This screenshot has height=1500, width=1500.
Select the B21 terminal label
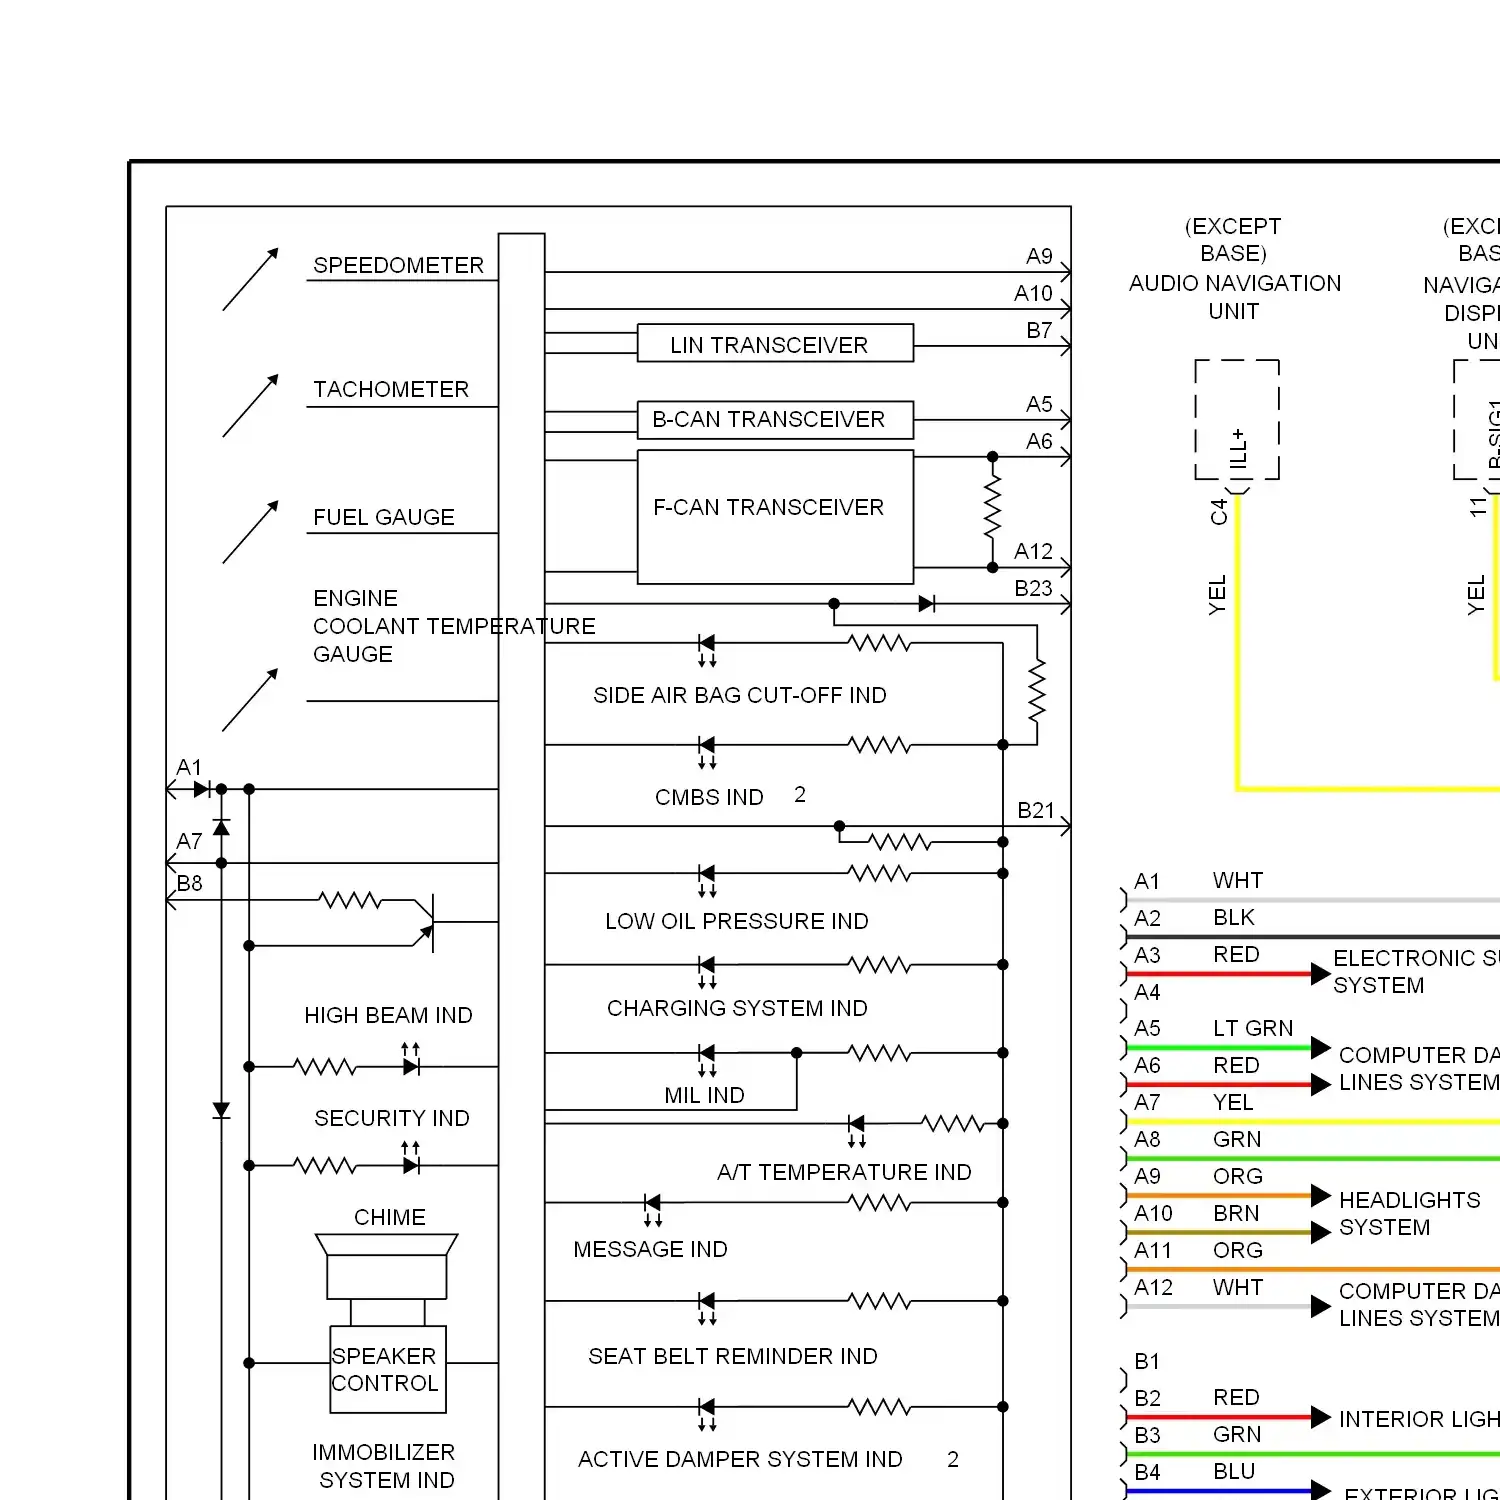click(x=1036, y=810)
